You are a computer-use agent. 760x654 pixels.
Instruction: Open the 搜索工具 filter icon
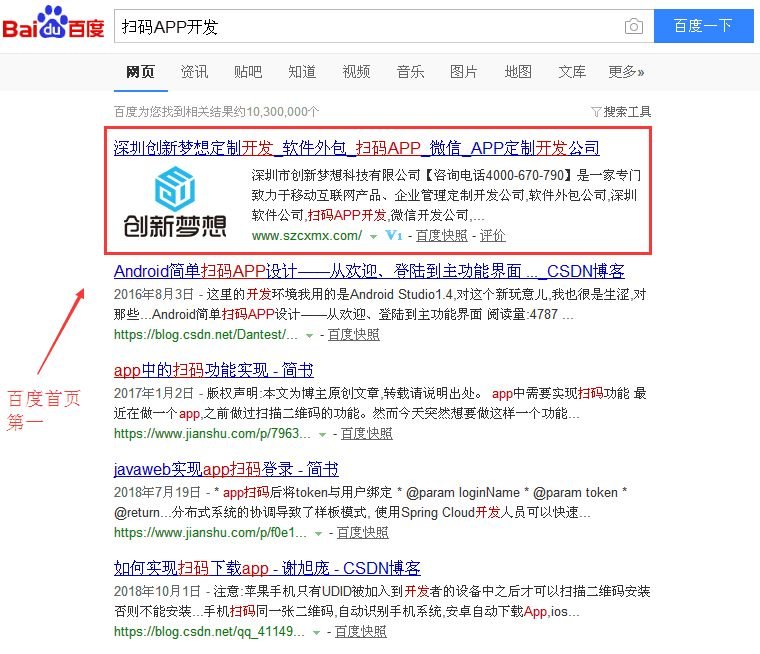[596, 112]
